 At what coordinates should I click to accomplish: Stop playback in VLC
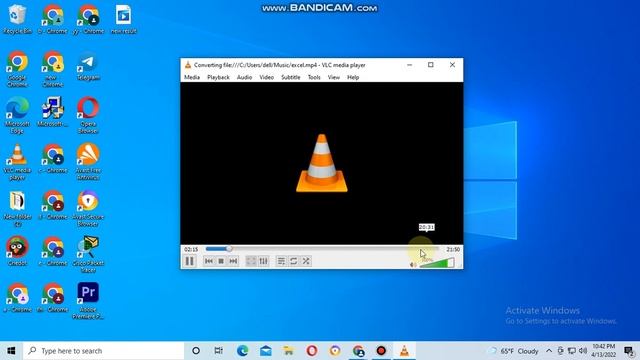pyautogui.click(x=221, y=261)
